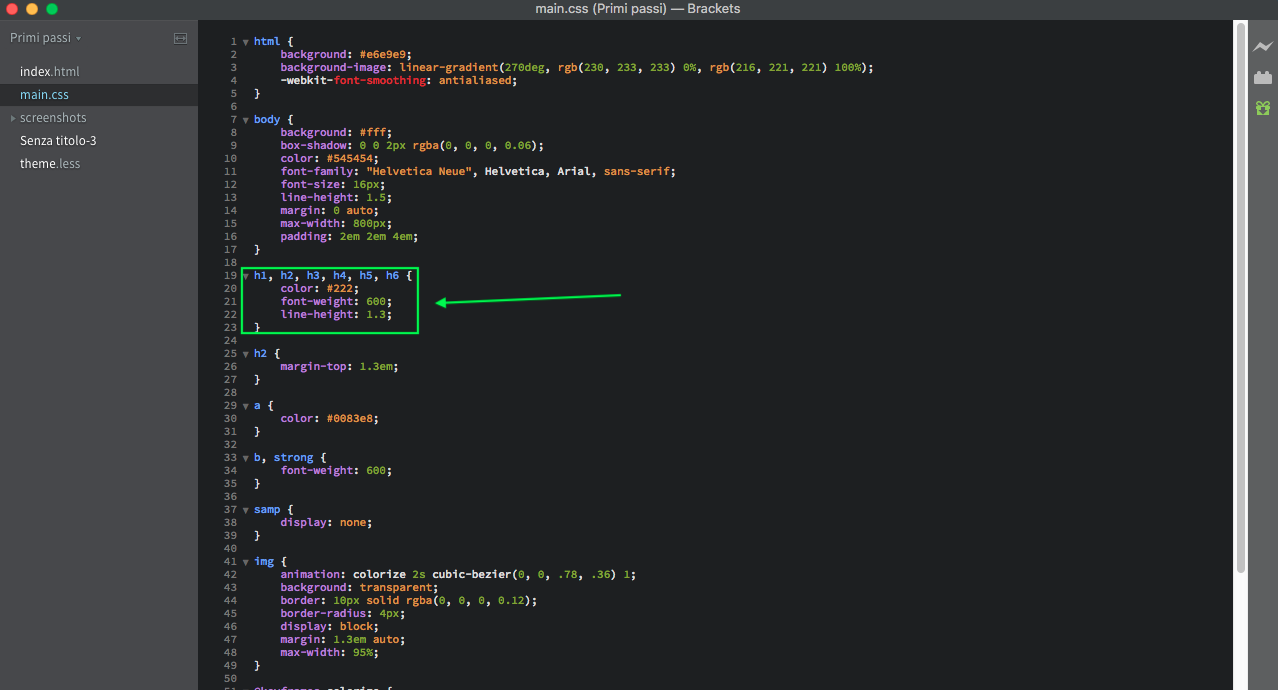Open the Senza titolo-3 file
Viewport: 1278px width, 690px height.
click(x=58, y=141)
